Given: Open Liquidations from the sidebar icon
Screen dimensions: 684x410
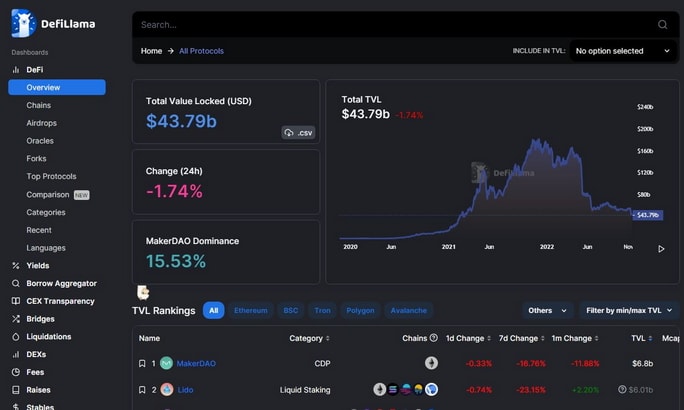Looking at the screenshot, I should pos(16,337).
